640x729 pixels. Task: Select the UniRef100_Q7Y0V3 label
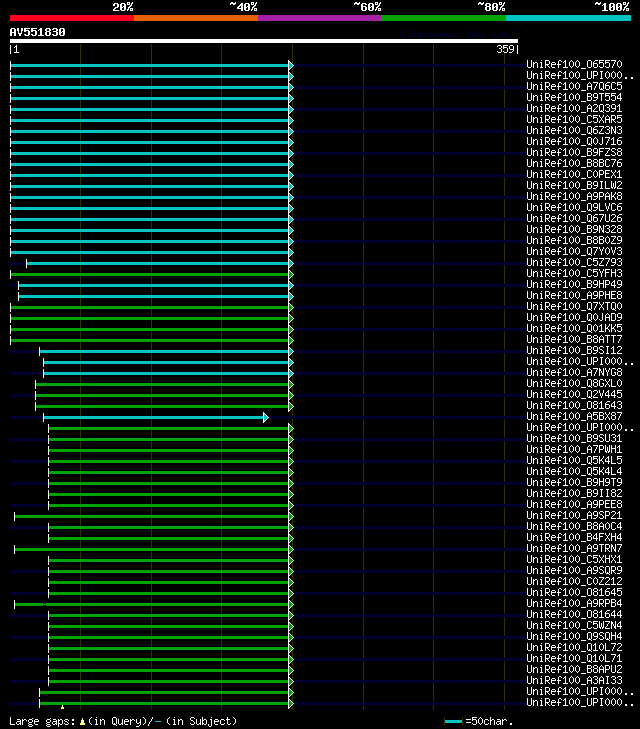(574, 252)
